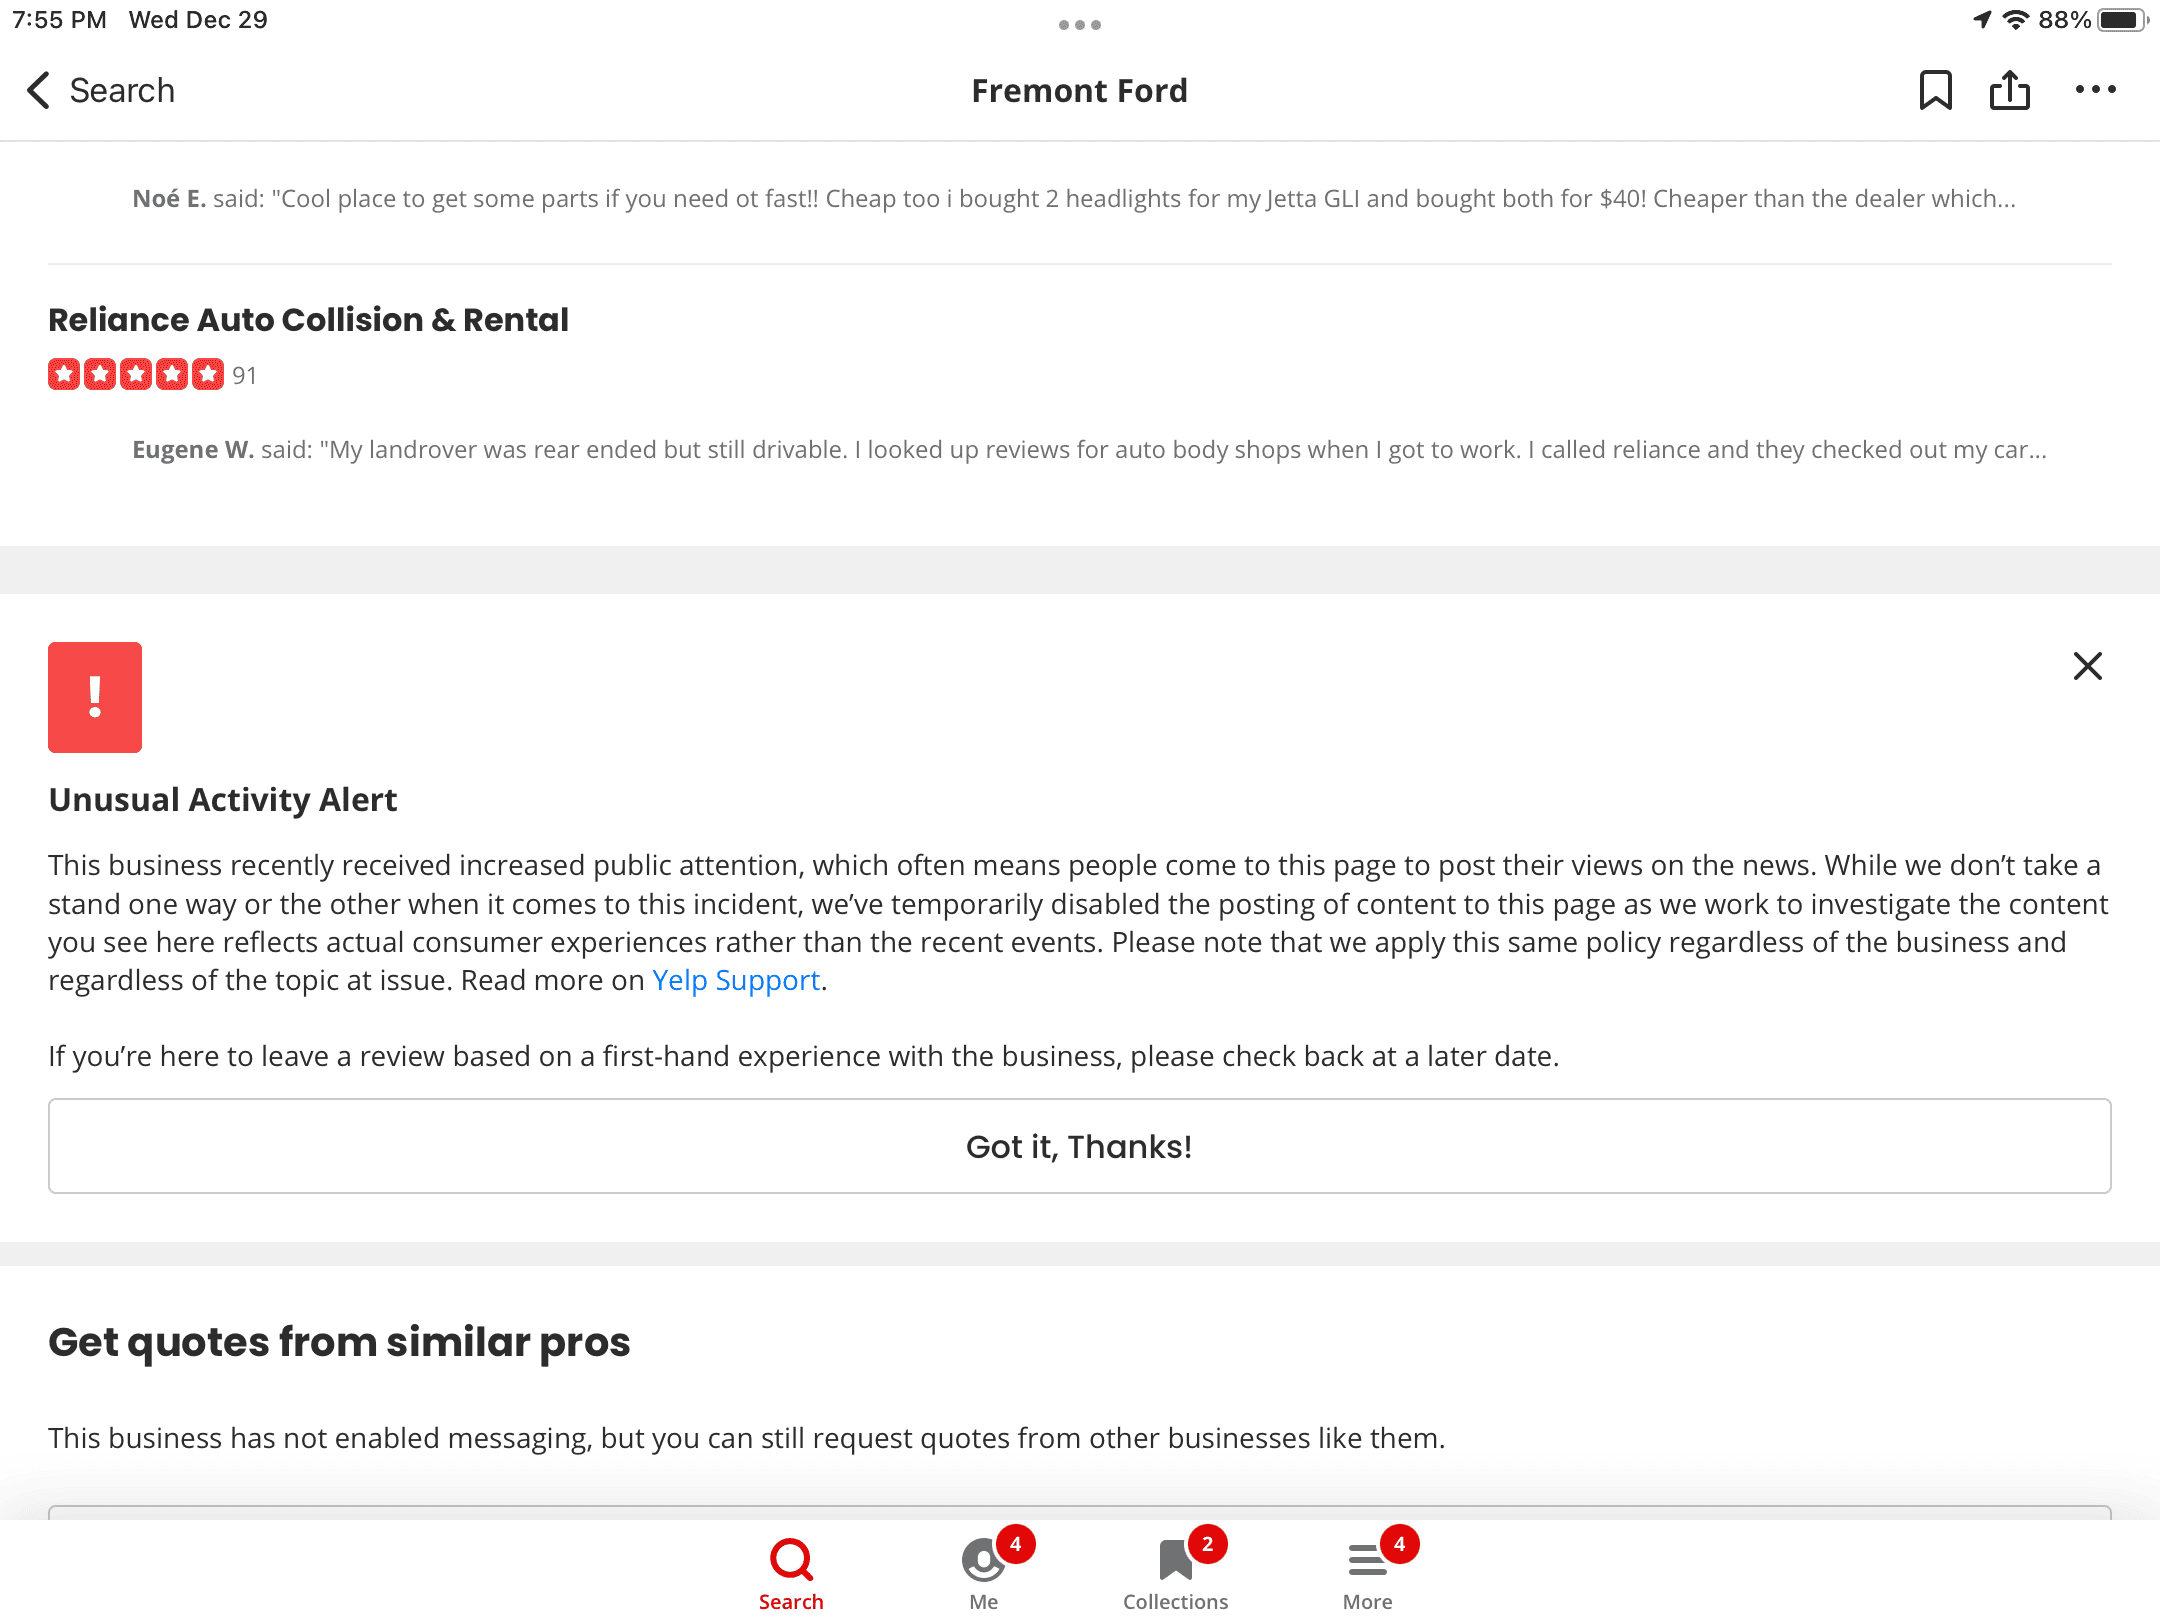The width and height of the screenshot is (2160, 1620).
Task: Tap the battery indicator in status bar
Action: click(x=2122, y=20)
